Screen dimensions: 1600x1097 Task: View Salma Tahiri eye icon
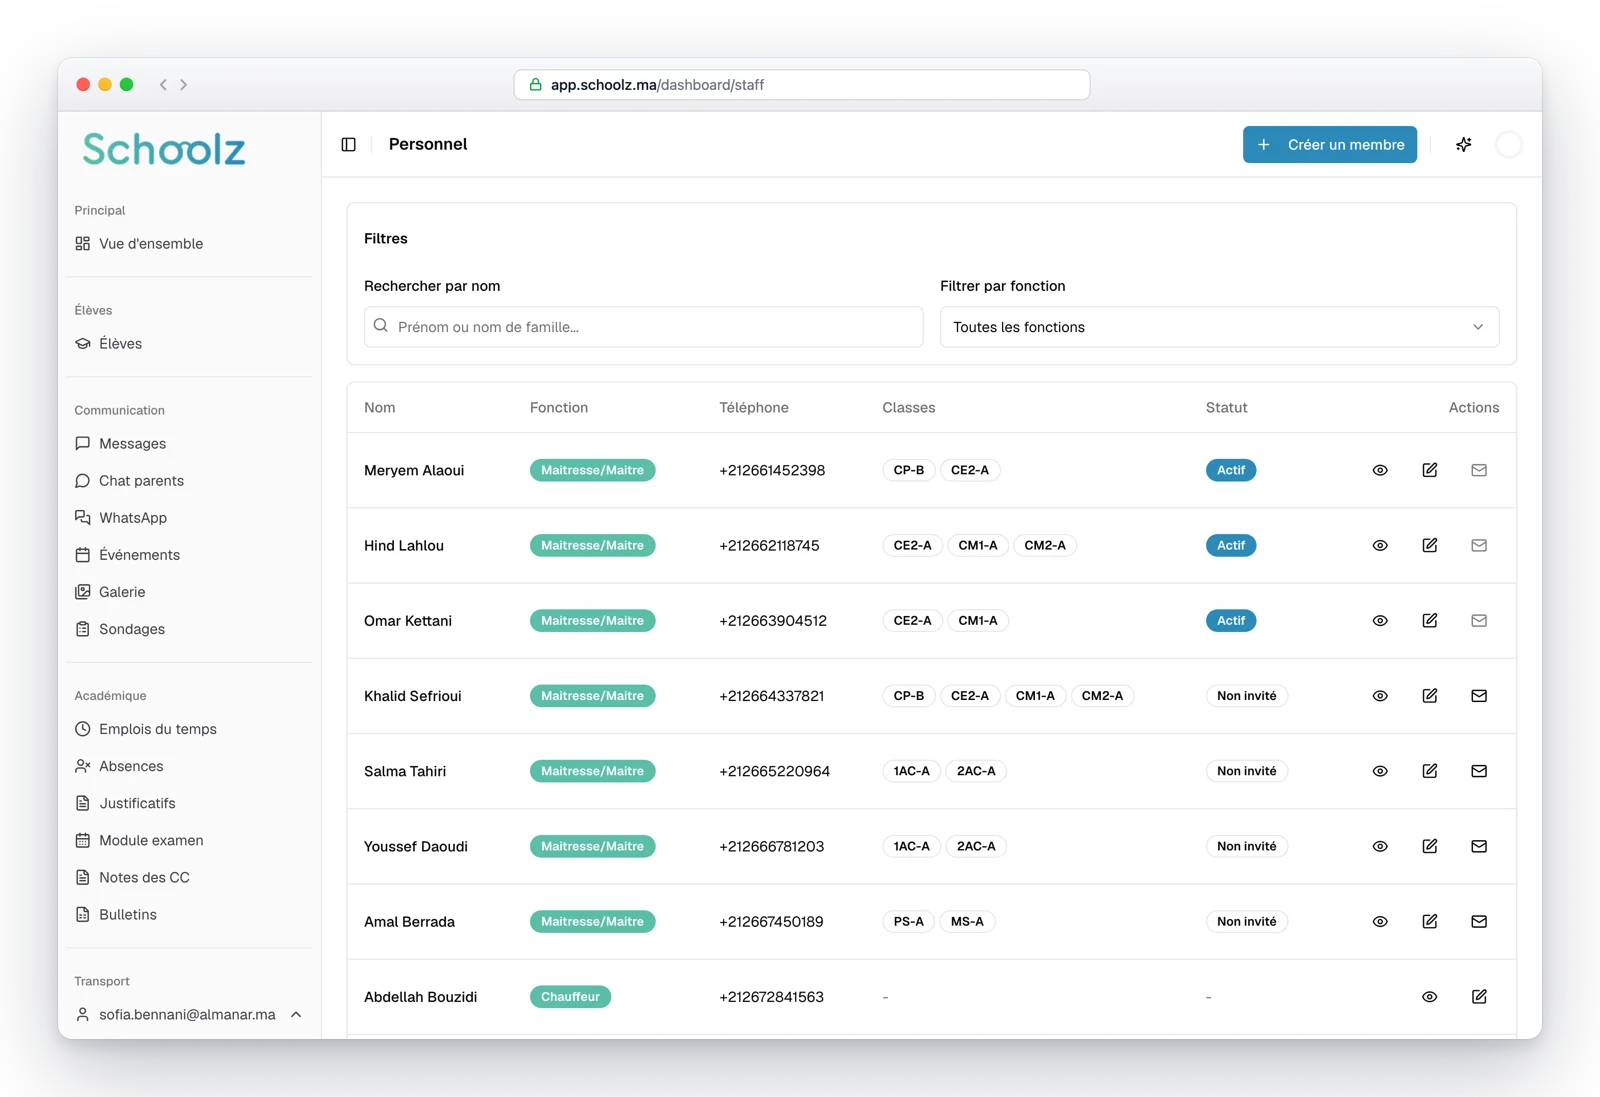[1380, 771]
